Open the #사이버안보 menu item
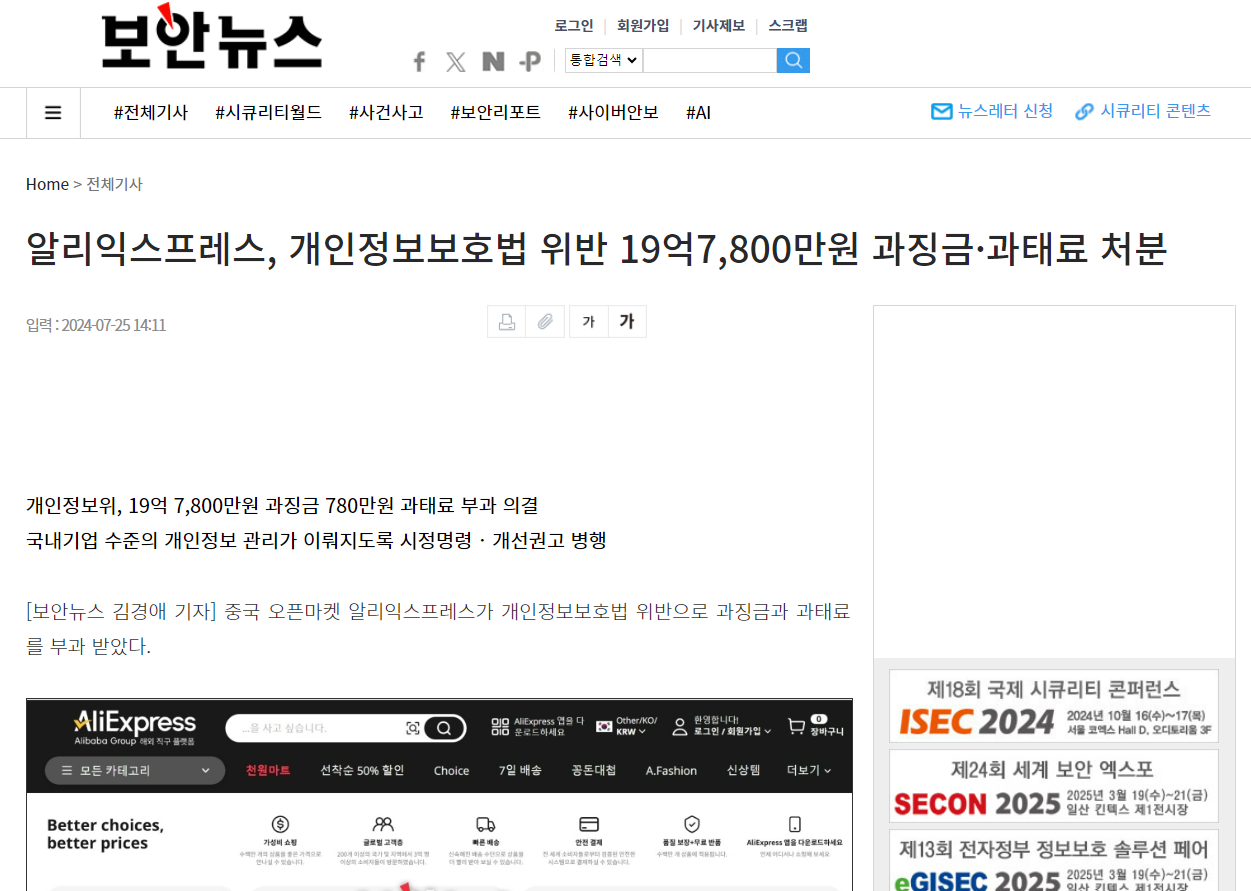 (613, 113)
